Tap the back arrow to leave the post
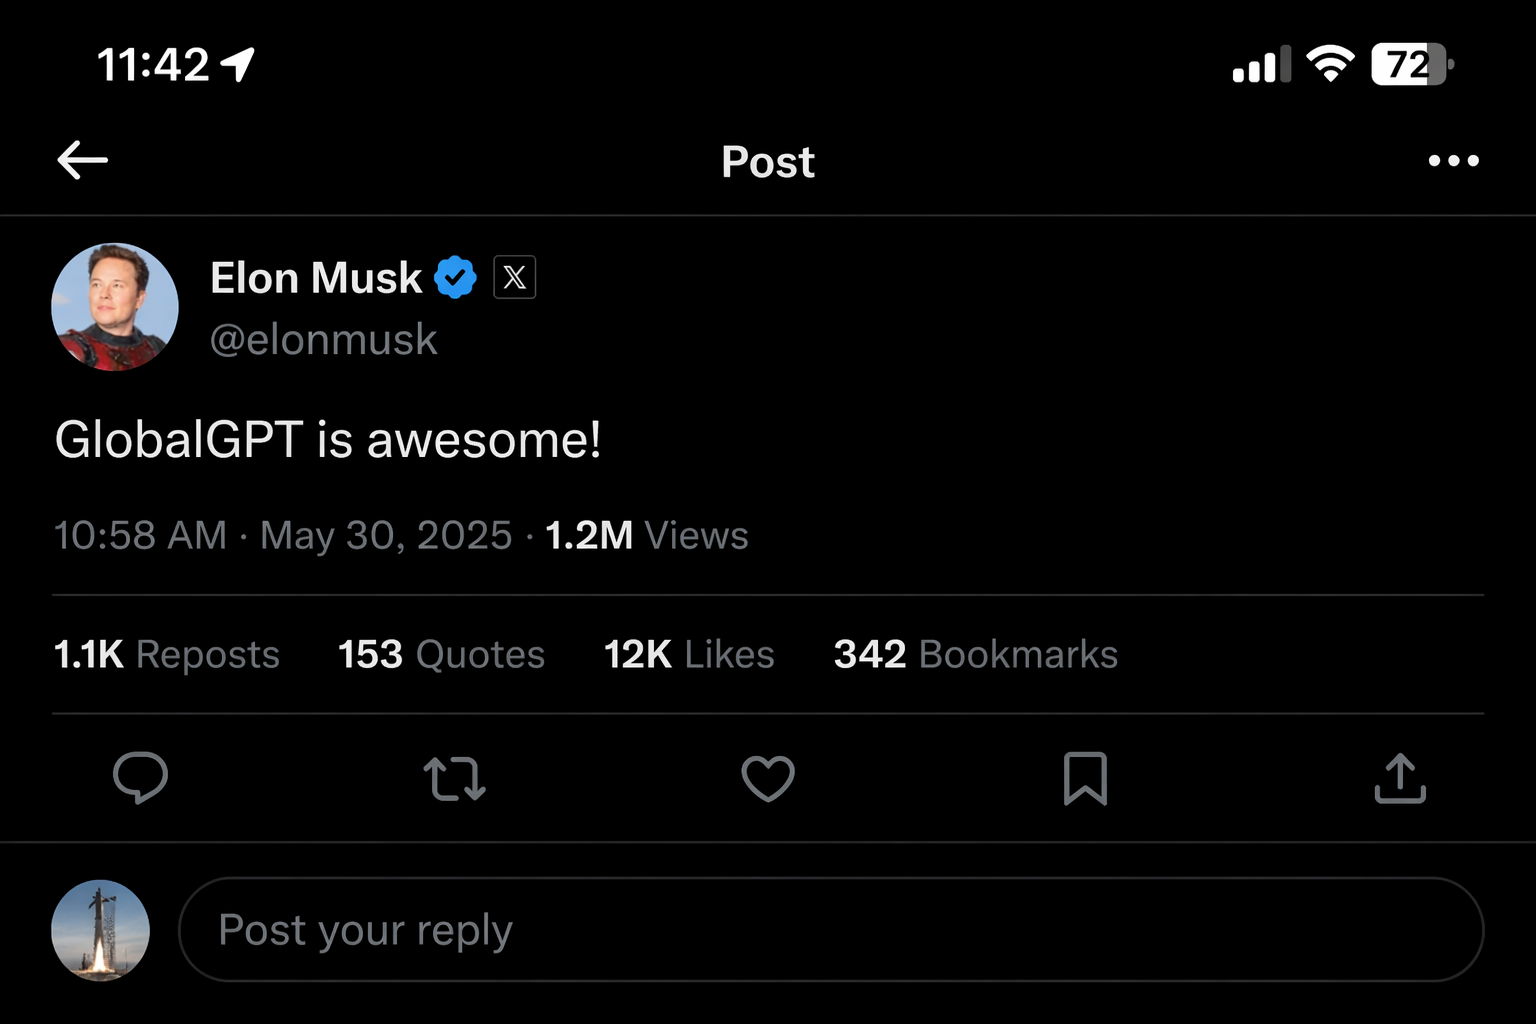 [82, 160]
